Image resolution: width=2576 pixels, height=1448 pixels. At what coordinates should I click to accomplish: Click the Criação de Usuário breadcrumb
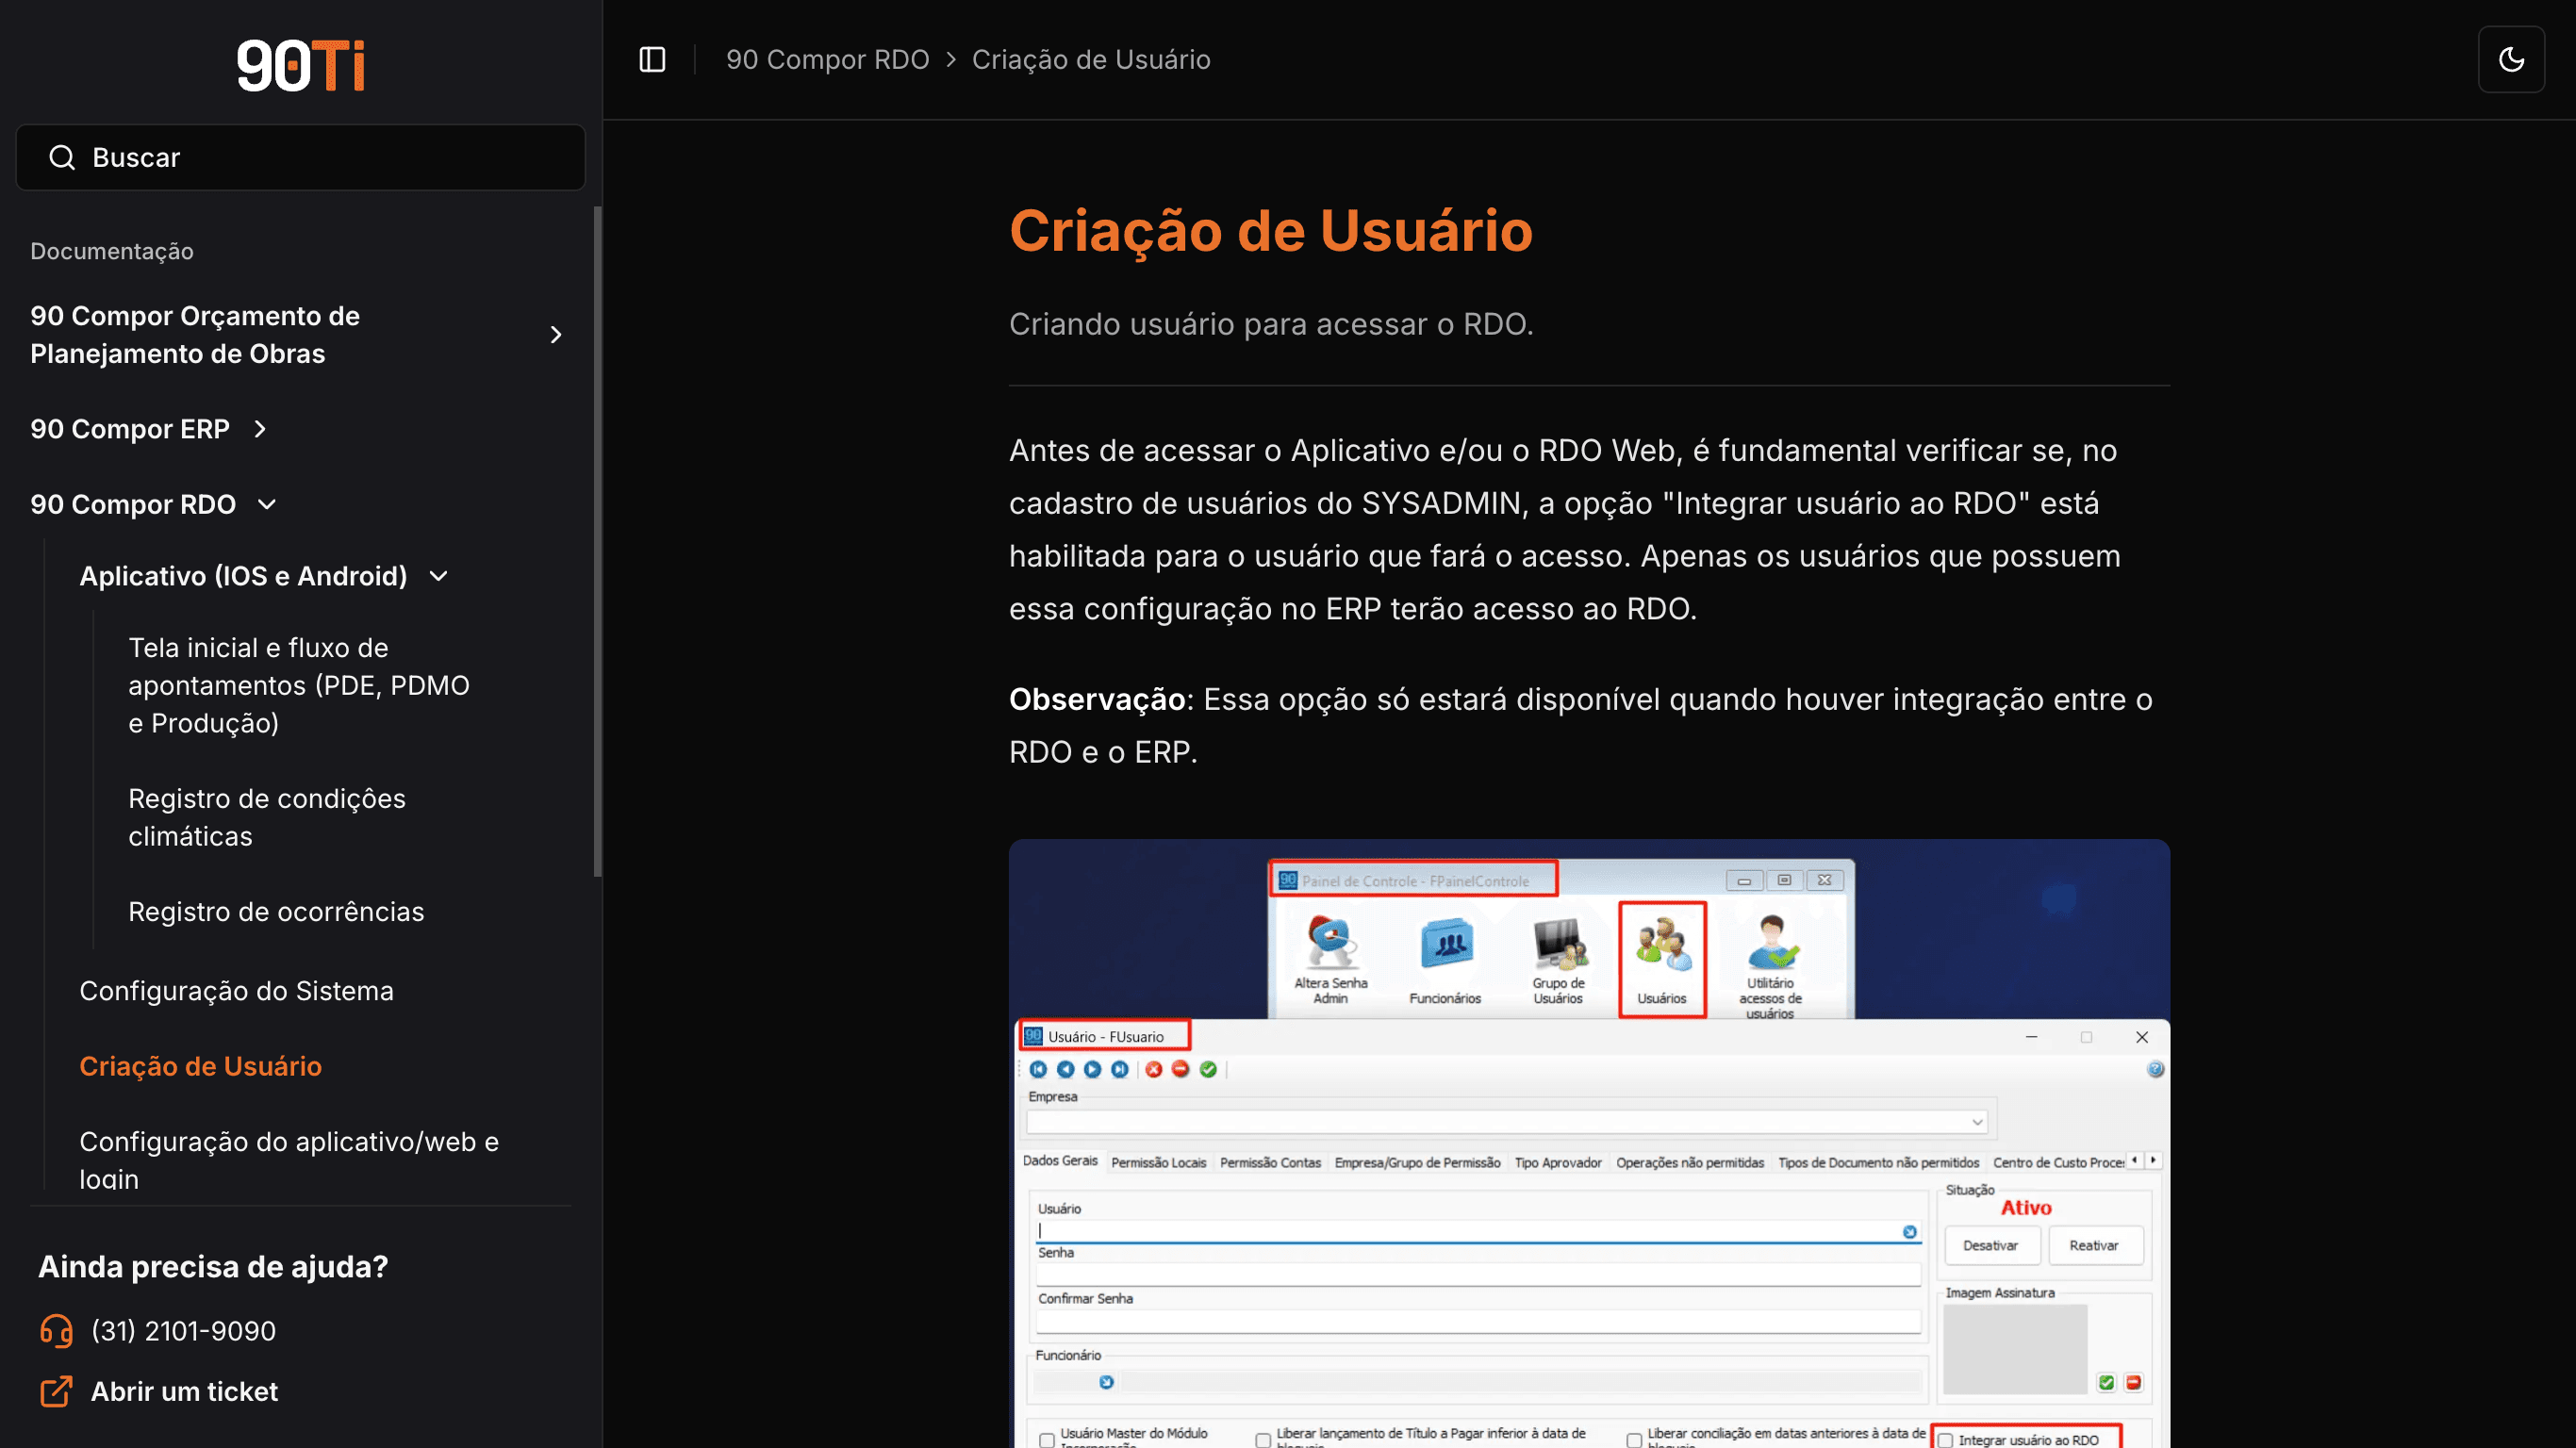coord(1091,60)
